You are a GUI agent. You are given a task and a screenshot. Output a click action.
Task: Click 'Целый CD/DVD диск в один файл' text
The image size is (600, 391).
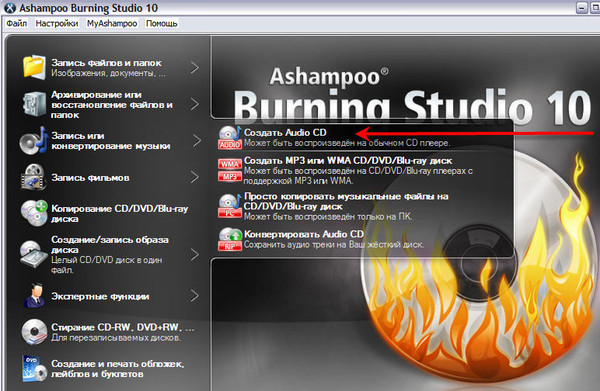tap(106, 265)
